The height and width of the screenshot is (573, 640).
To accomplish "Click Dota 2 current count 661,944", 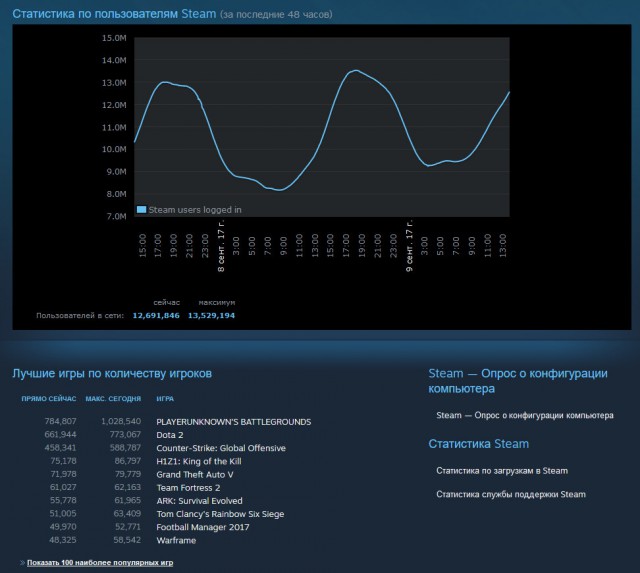I will [x=60, y=434].
